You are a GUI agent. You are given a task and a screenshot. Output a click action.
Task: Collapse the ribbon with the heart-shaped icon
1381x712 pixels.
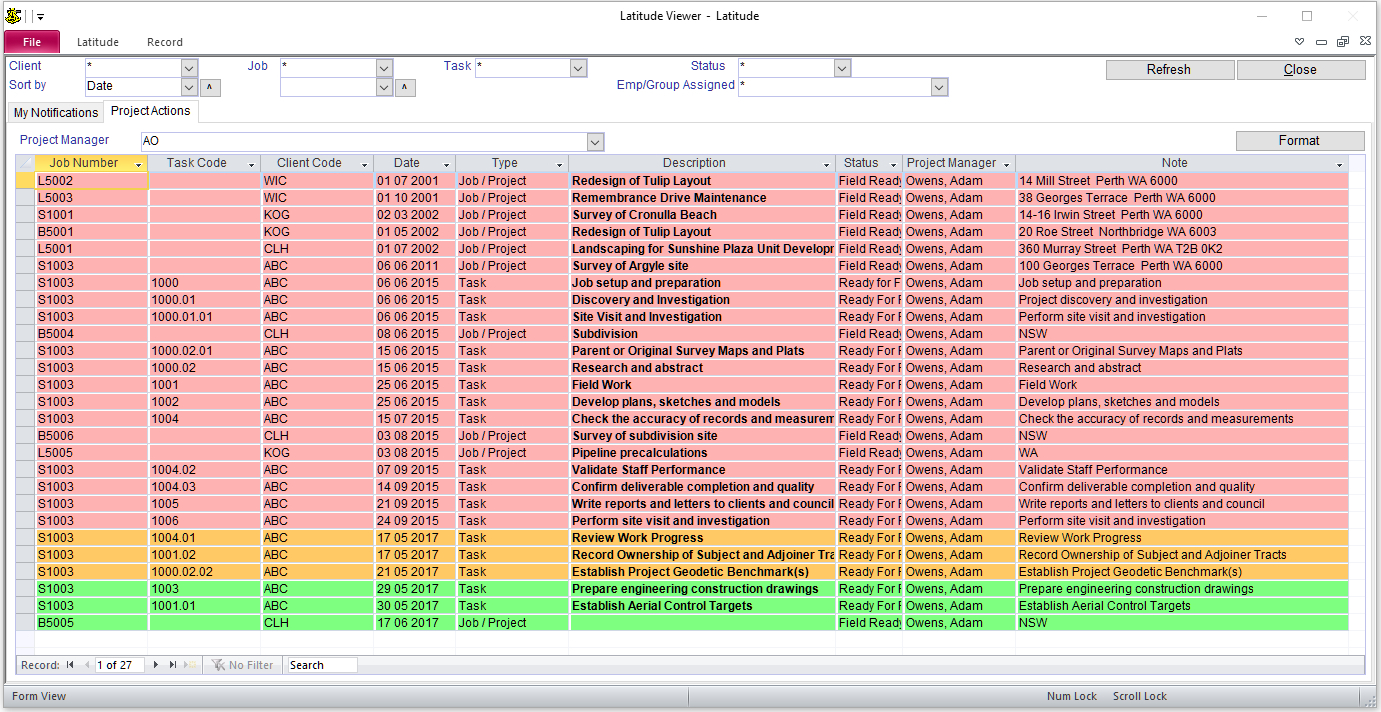[1299, 42]
